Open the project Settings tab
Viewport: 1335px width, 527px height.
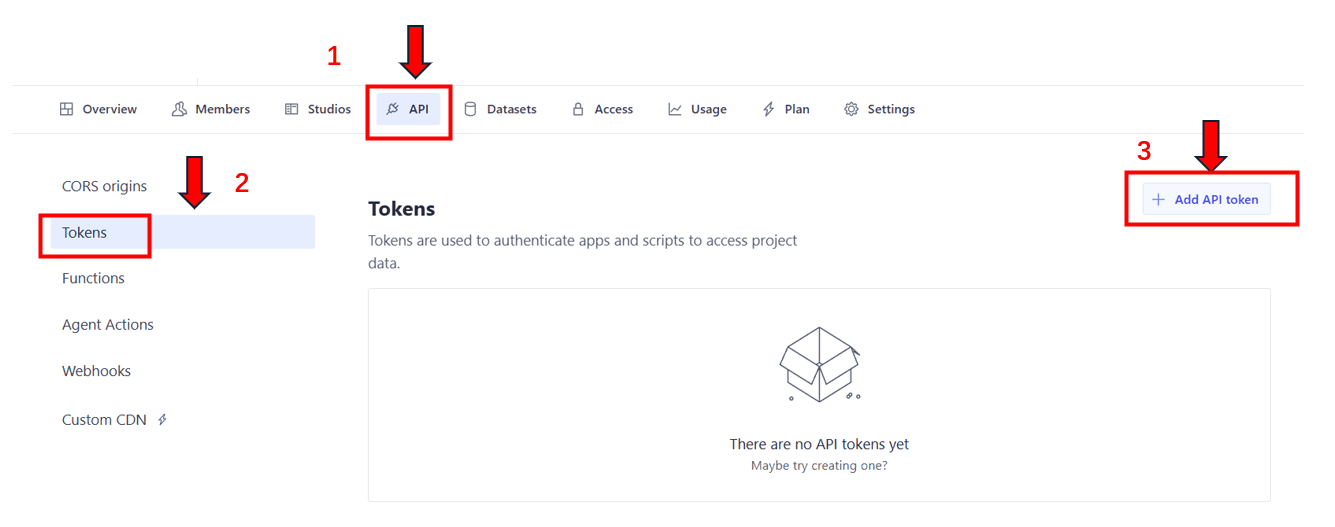click(880, 109)
